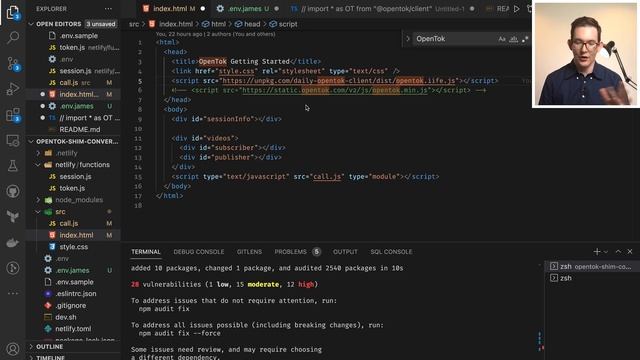The height and width of the screenshot is (360, 640).
Task: Expand the node_modules folder
Action: [79, 200]
